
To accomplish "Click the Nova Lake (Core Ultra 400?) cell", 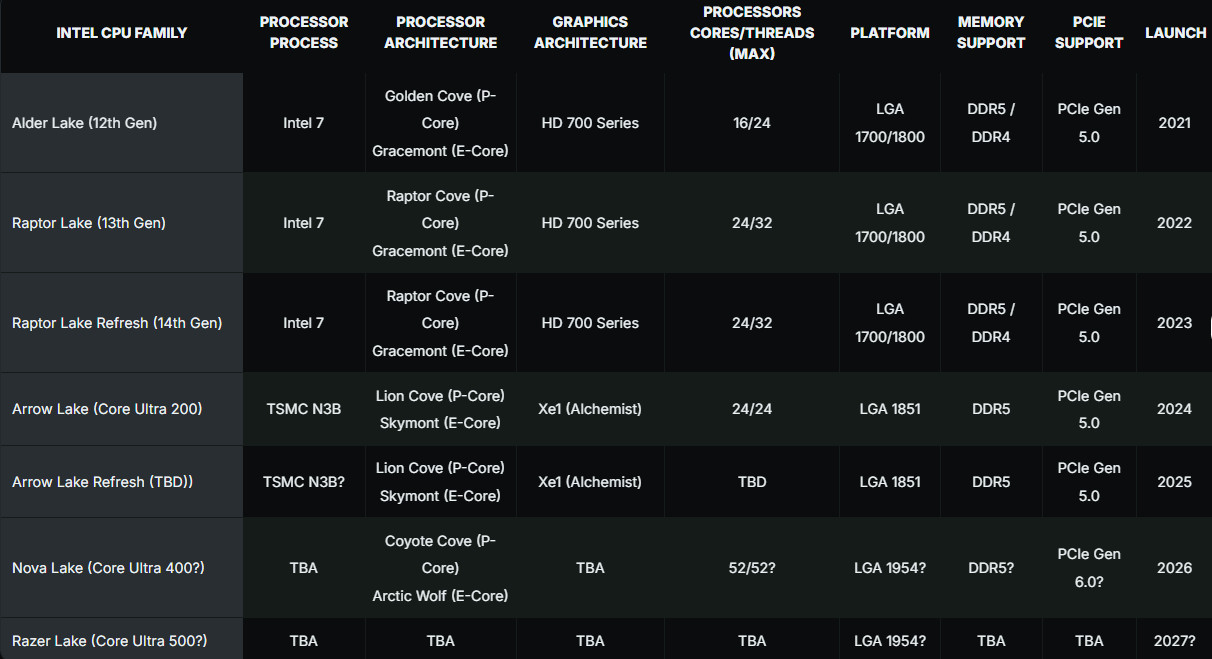I will click(108, 568).
